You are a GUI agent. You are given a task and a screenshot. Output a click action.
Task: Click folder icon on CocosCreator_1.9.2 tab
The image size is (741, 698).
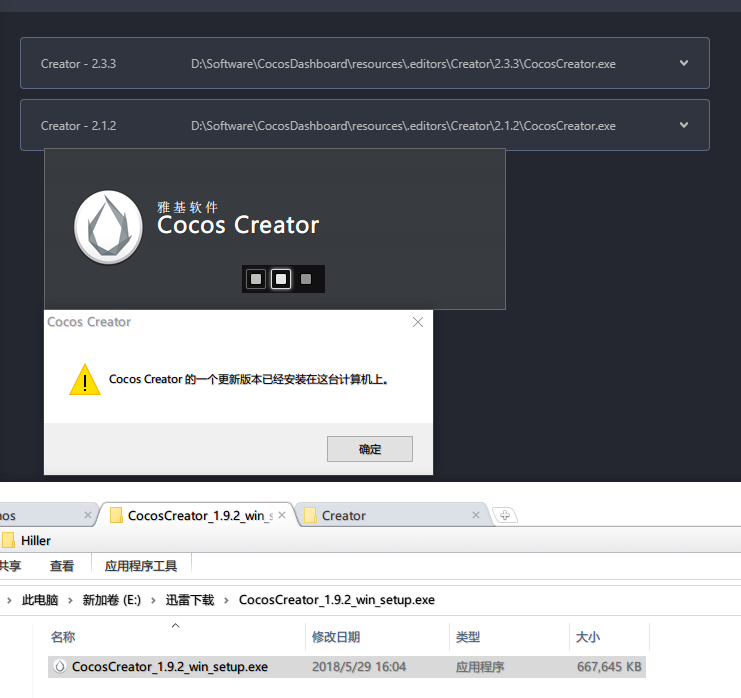coord(116,515)
